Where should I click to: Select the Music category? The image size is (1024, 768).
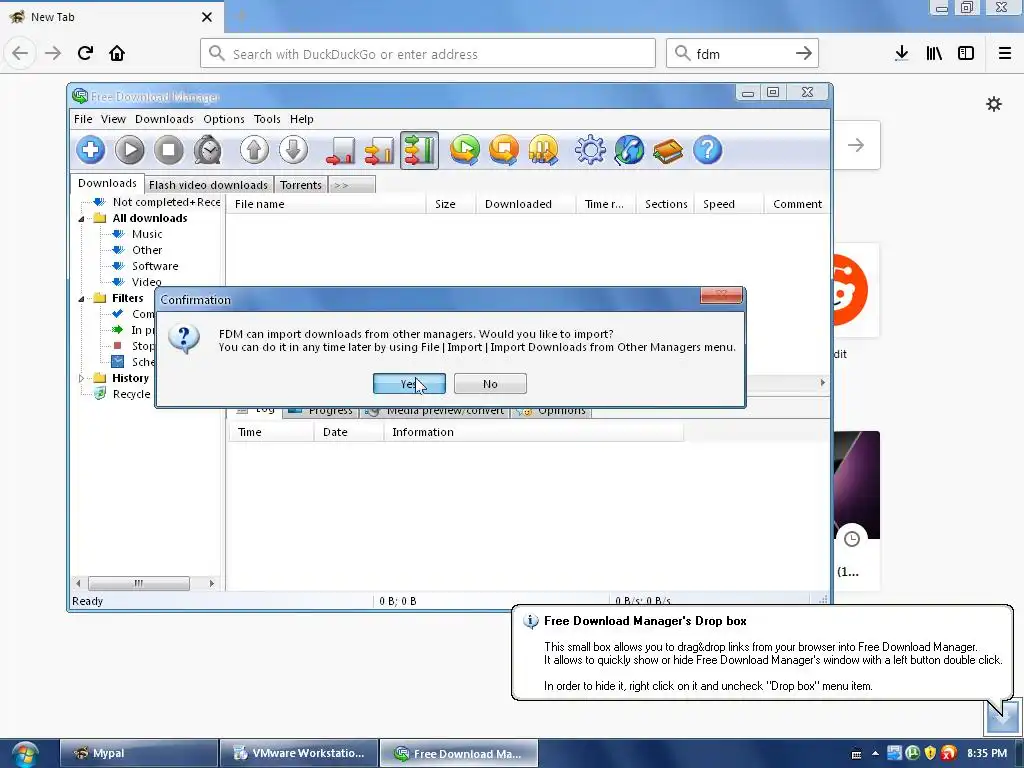[147, 234]
